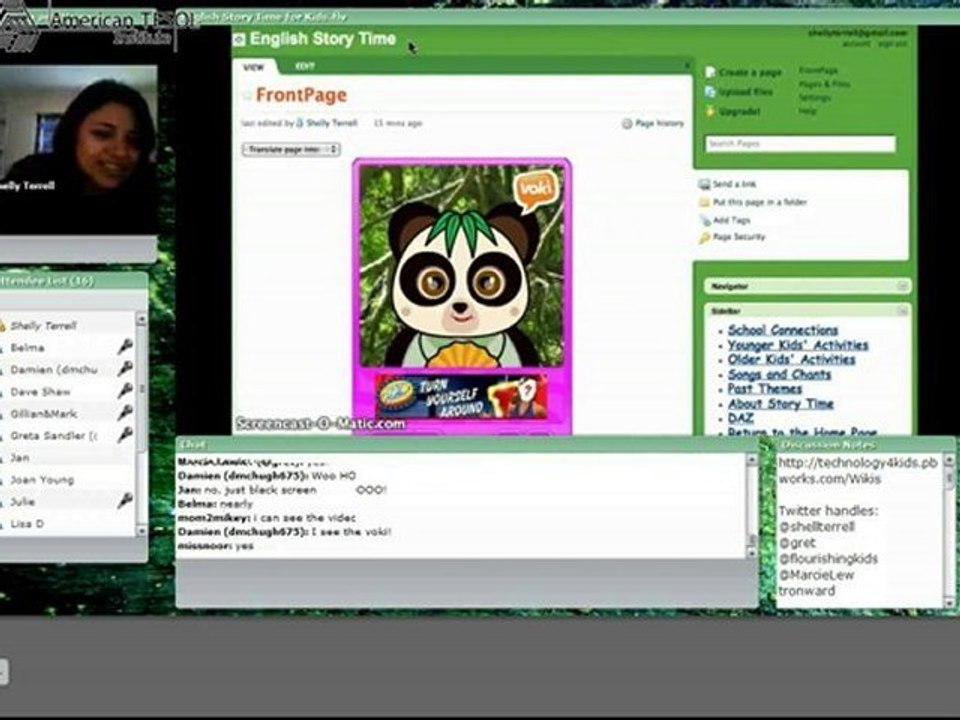Screen dimensions: 960x720
Task: Collapse the Navigator panel
Action: click(902, 286)
